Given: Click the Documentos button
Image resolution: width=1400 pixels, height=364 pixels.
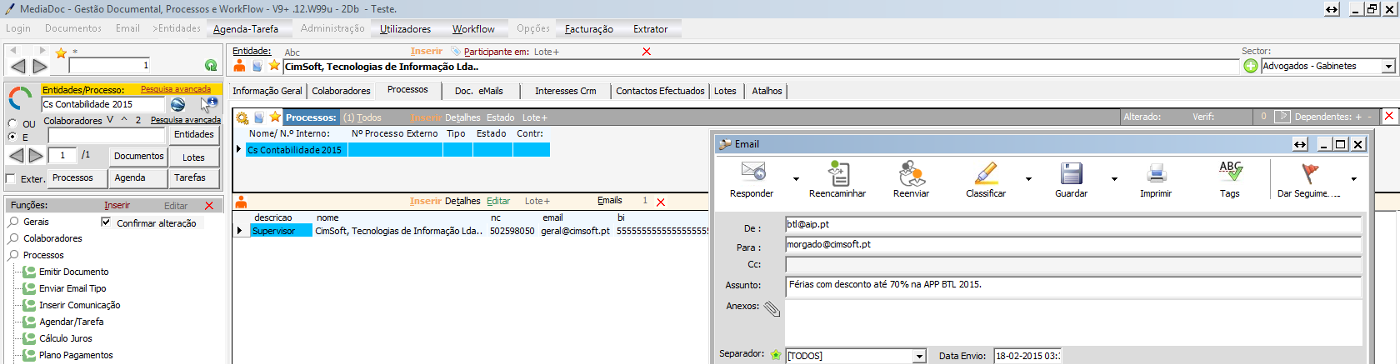Looking at the screenshot, I should 138,157.
